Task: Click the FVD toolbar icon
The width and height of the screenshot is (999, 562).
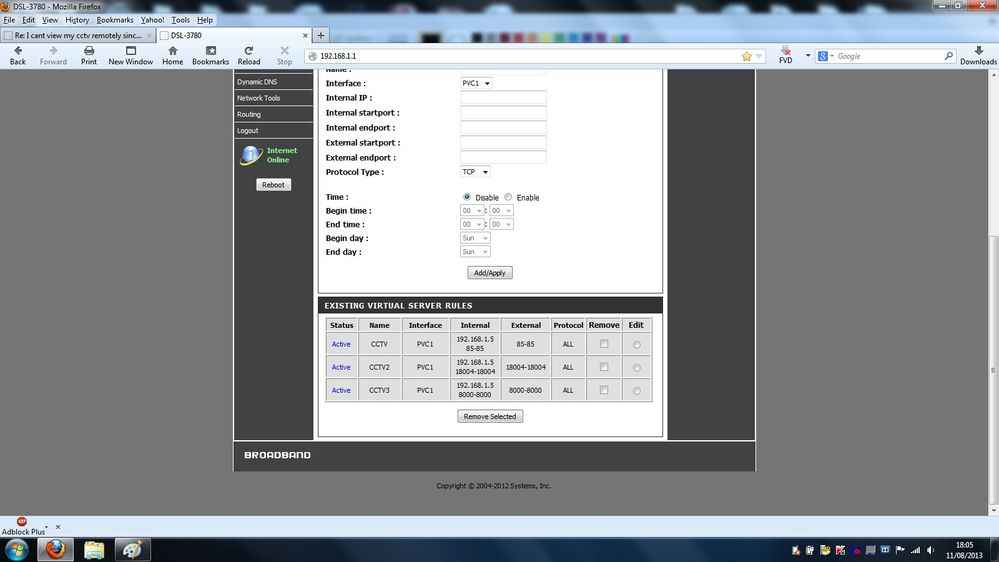Action: pyautogui.click(x=786, y=51)
